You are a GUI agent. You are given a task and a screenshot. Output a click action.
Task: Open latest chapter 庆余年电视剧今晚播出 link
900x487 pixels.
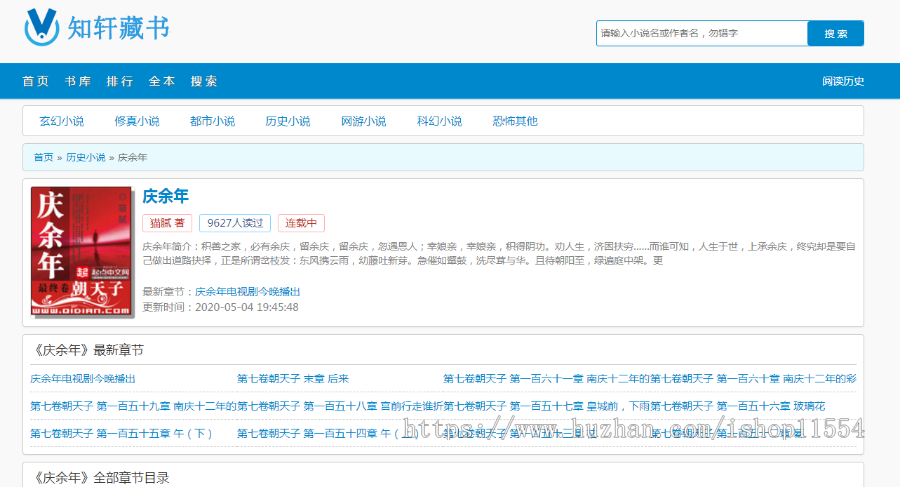(247, 291)
